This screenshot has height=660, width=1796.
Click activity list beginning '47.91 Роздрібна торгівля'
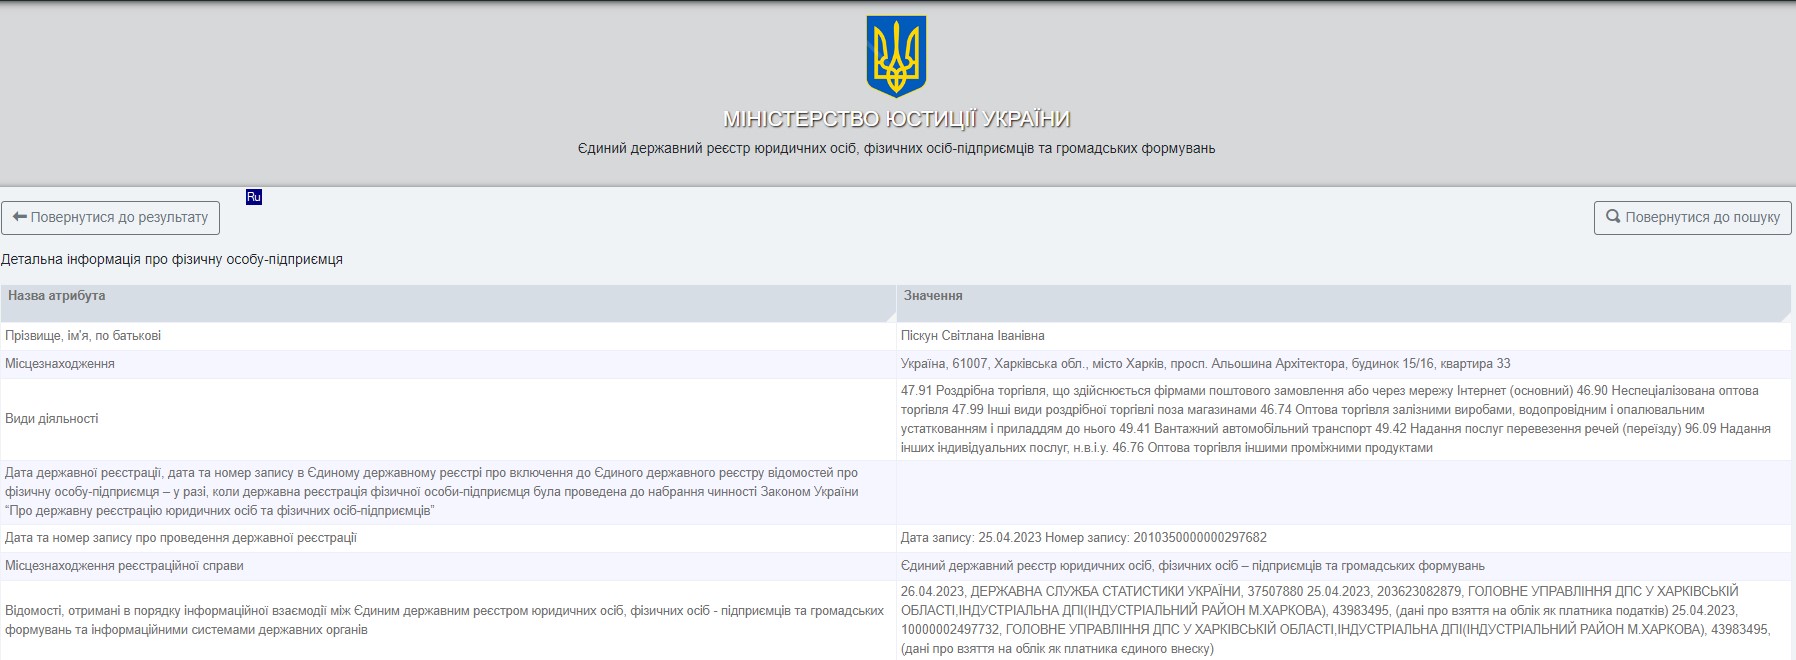coord(1336,419)
